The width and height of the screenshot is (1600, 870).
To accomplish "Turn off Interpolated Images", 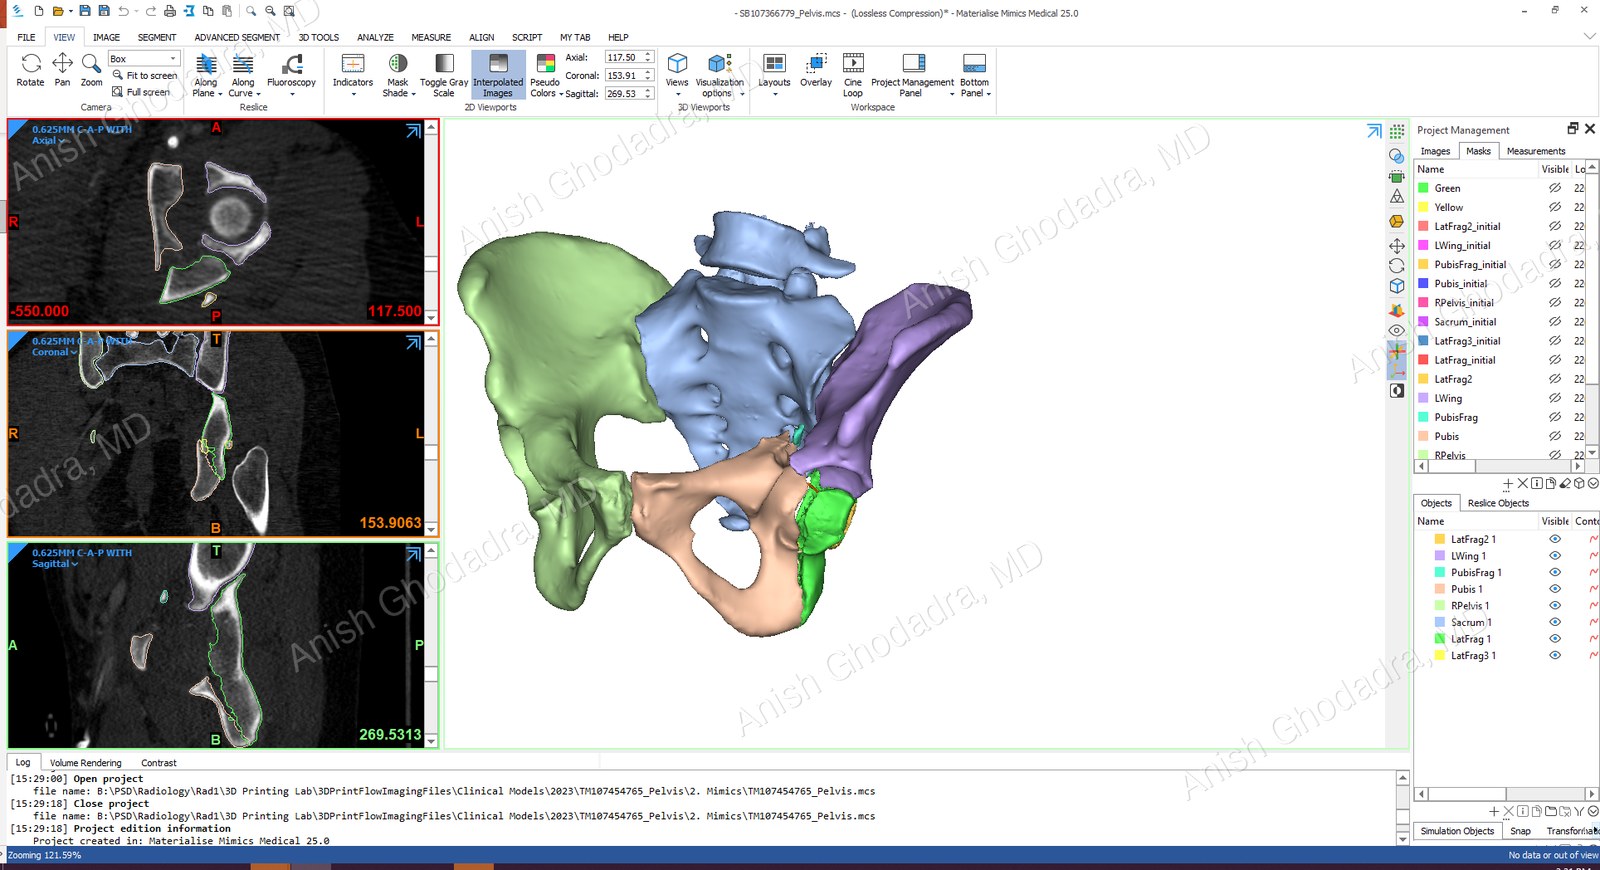I will (498, 75).
